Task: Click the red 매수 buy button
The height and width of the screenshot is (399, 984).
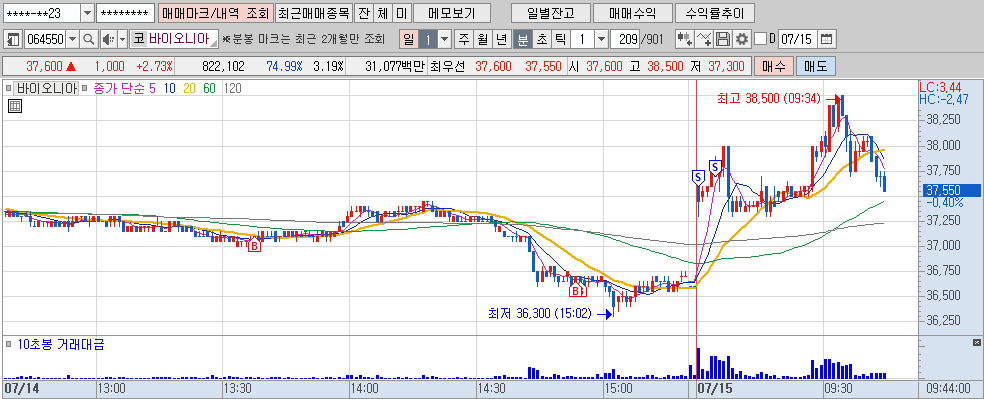Action: coord(774,66)
